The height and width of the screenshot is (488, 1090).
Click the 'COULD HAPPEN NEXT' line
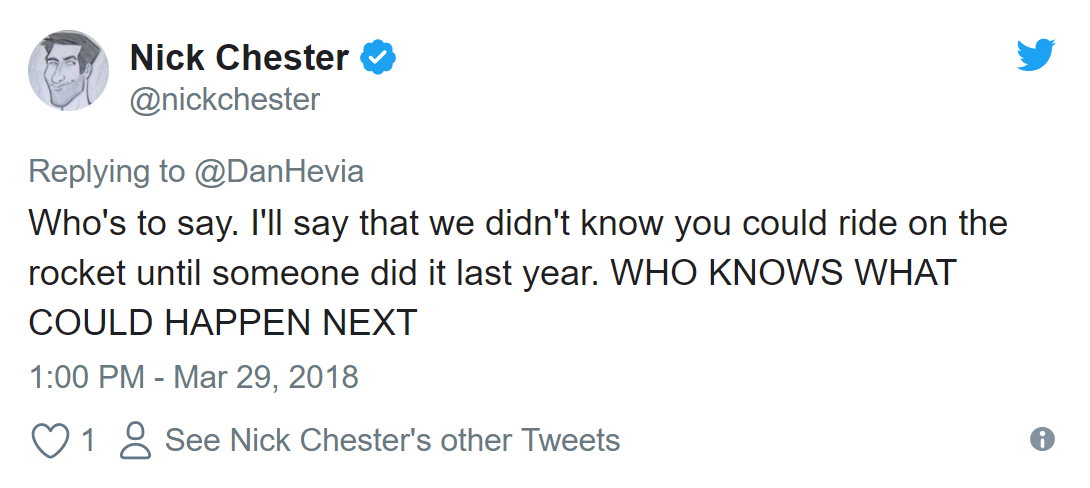[222, 323]
